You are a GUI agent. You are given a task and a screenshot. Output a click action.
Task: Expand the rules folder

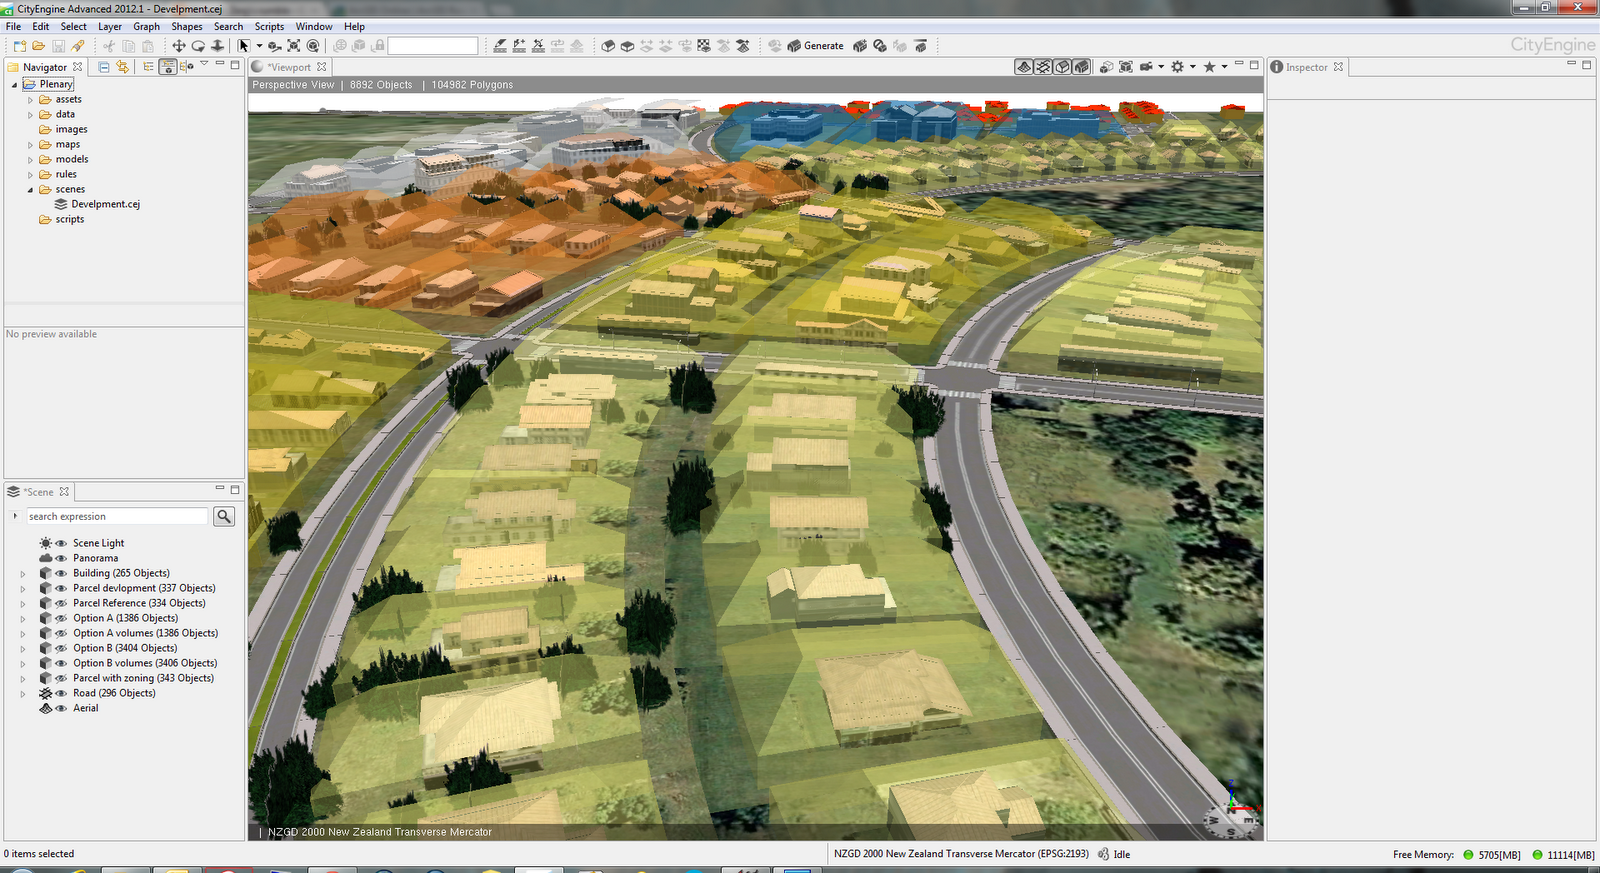click(30, 175)
